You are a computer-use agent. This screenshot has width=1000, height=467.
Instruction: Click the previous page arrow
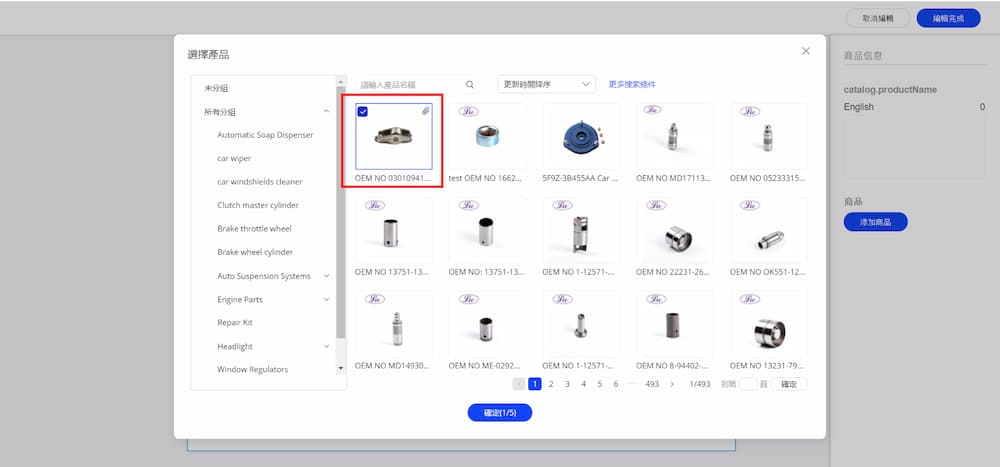(518, 384)
